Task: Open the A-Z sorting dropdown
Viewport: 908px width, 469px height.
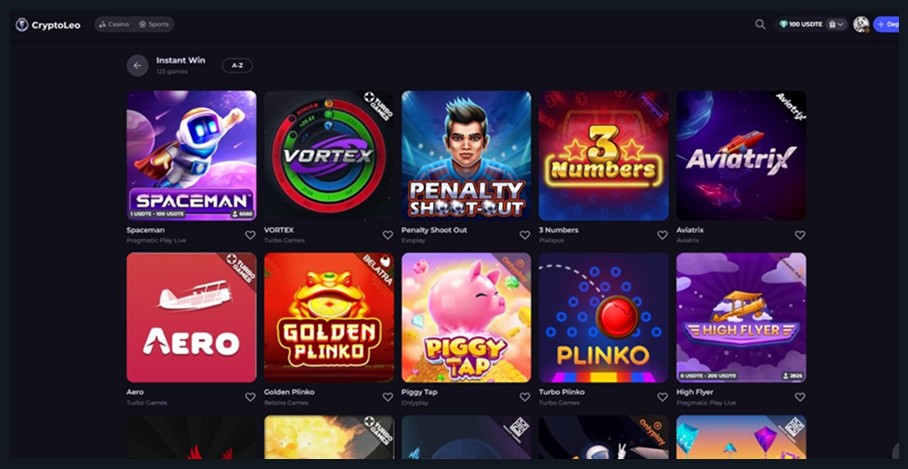Action: (x=237, y=65)
